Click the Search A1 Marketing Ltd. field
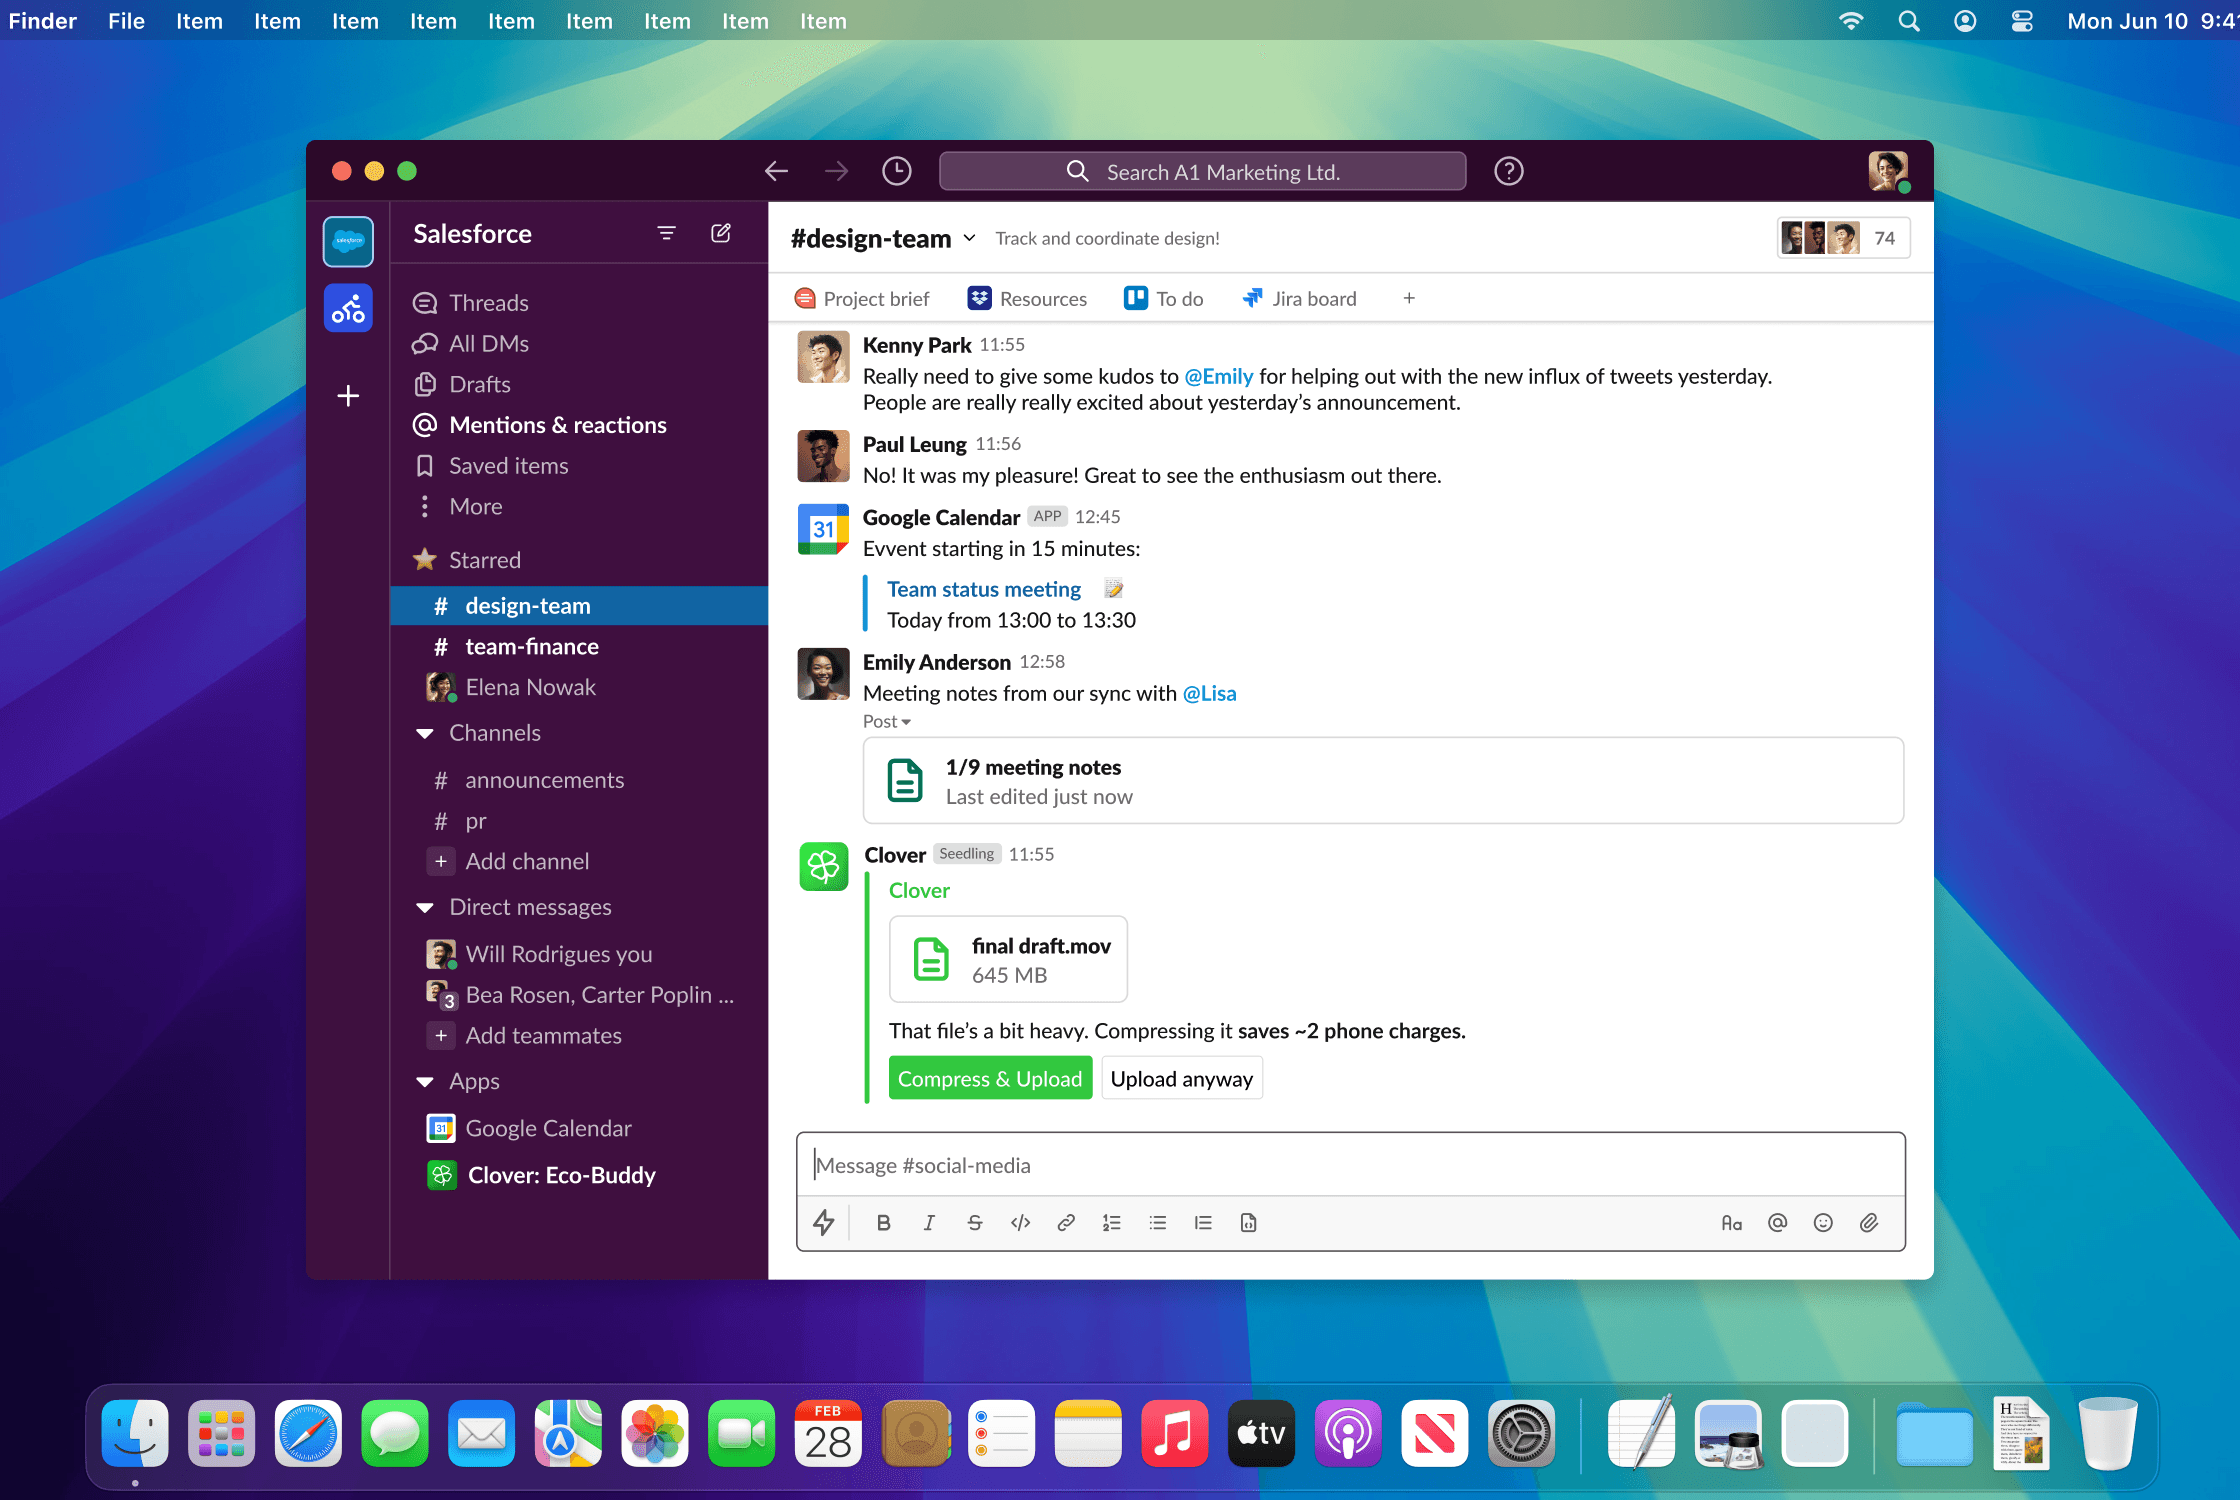 click(1202, 171)
